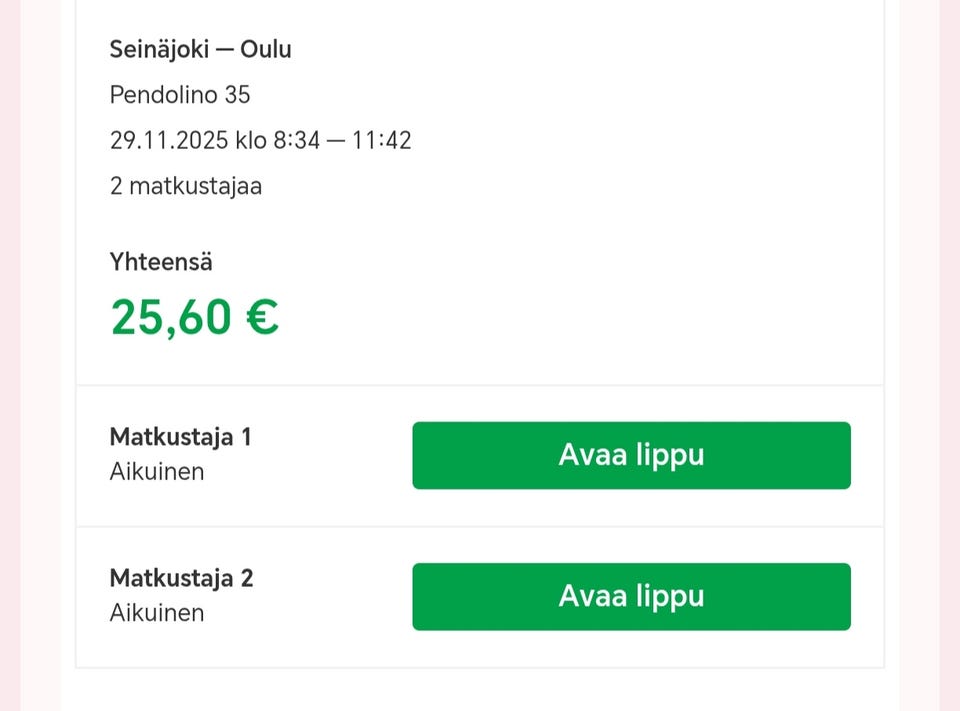Click the travel date 29.11.2025
Screen dimensions: 960x711
point(169,141)
